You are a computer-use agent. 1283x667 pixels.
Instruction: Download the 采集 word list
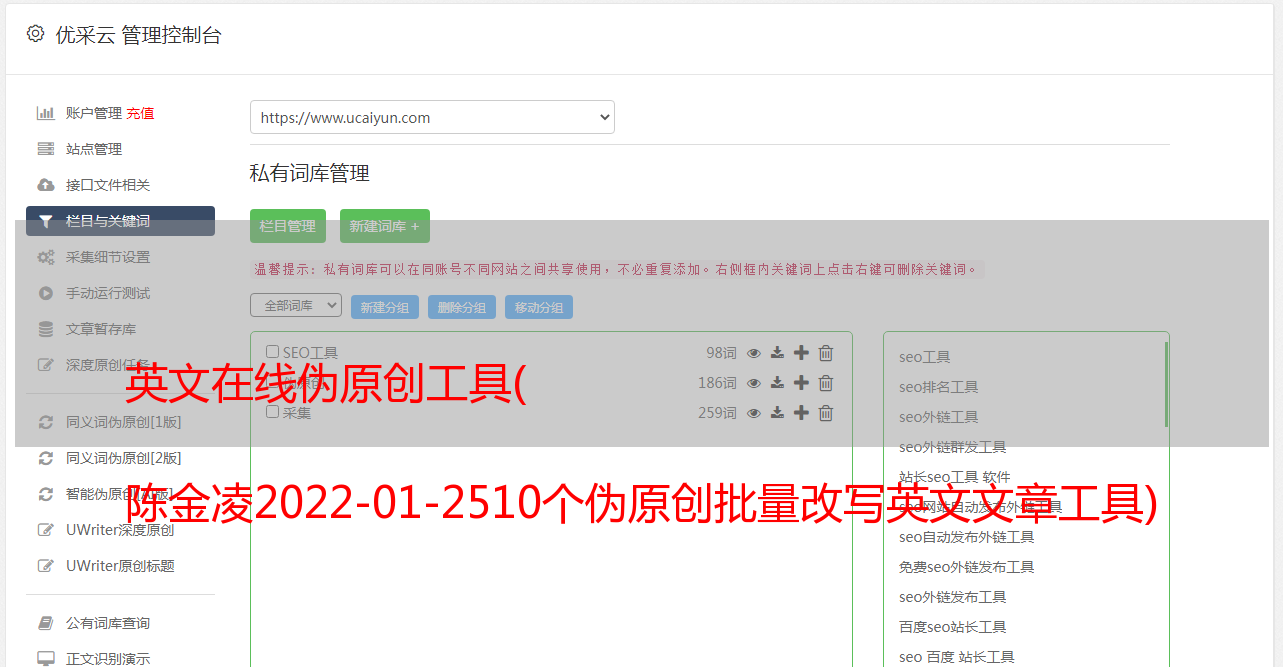(777, 413)
